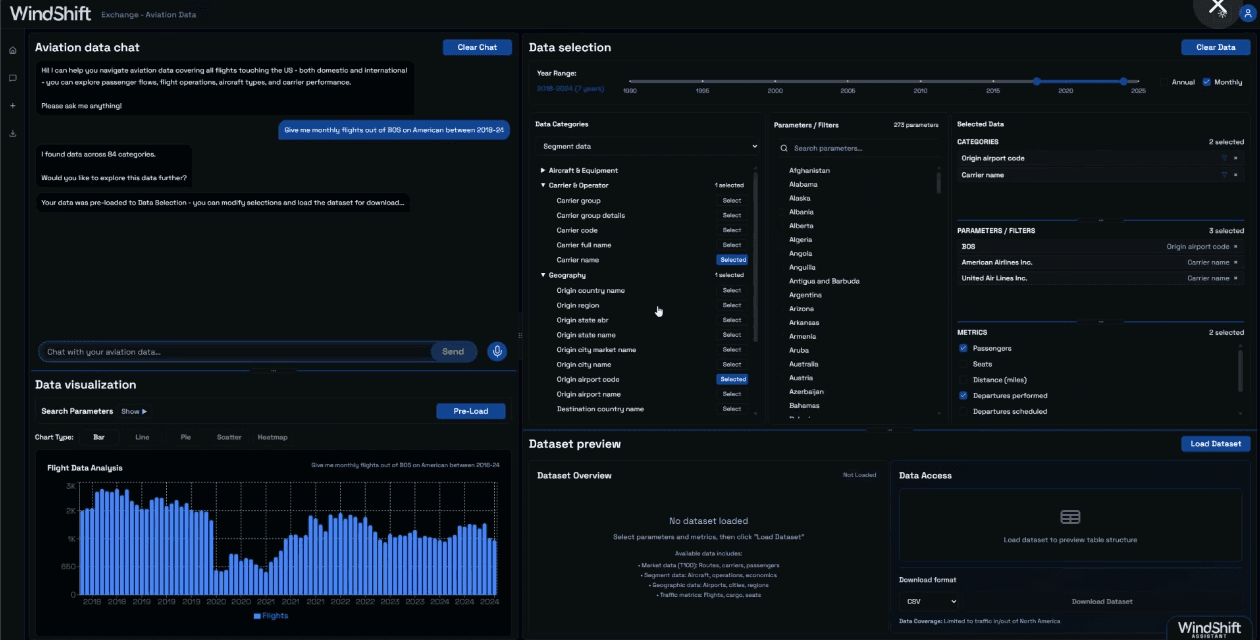Click the Load Dataset button

point(1215,443)
